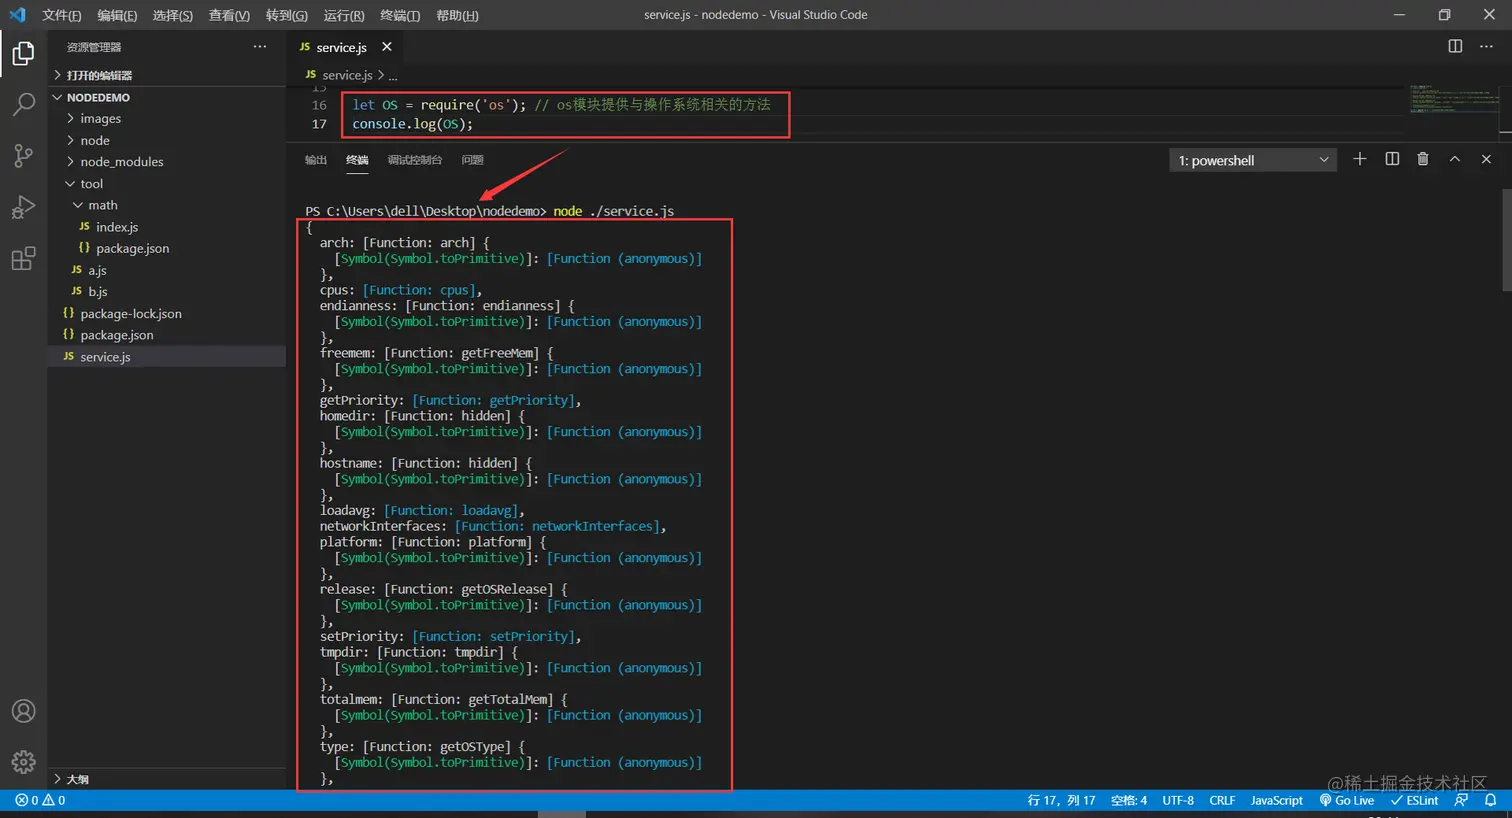Viewport: 1512px width, 818px height.
Task: Click the terminal prompt command line
Action: coord(490,211)
